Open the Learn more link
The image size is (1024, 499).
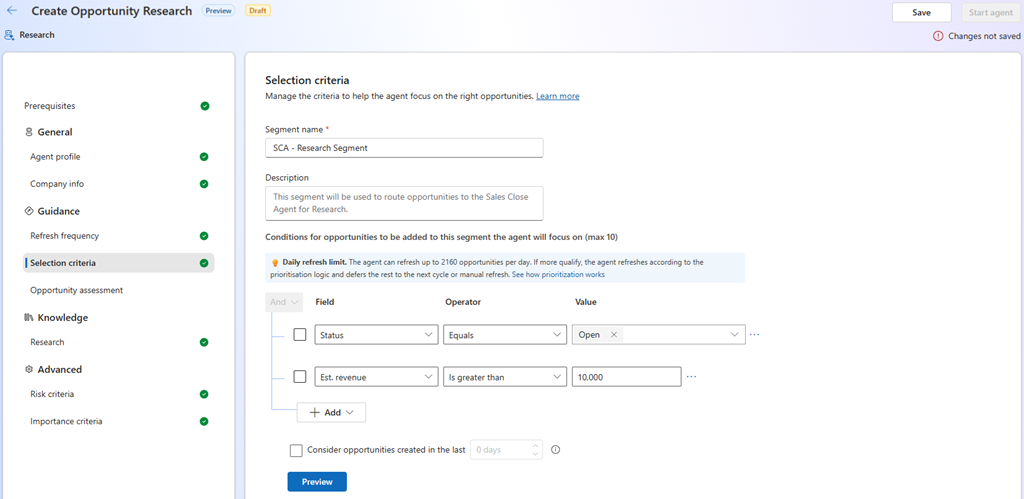[558, 96]
